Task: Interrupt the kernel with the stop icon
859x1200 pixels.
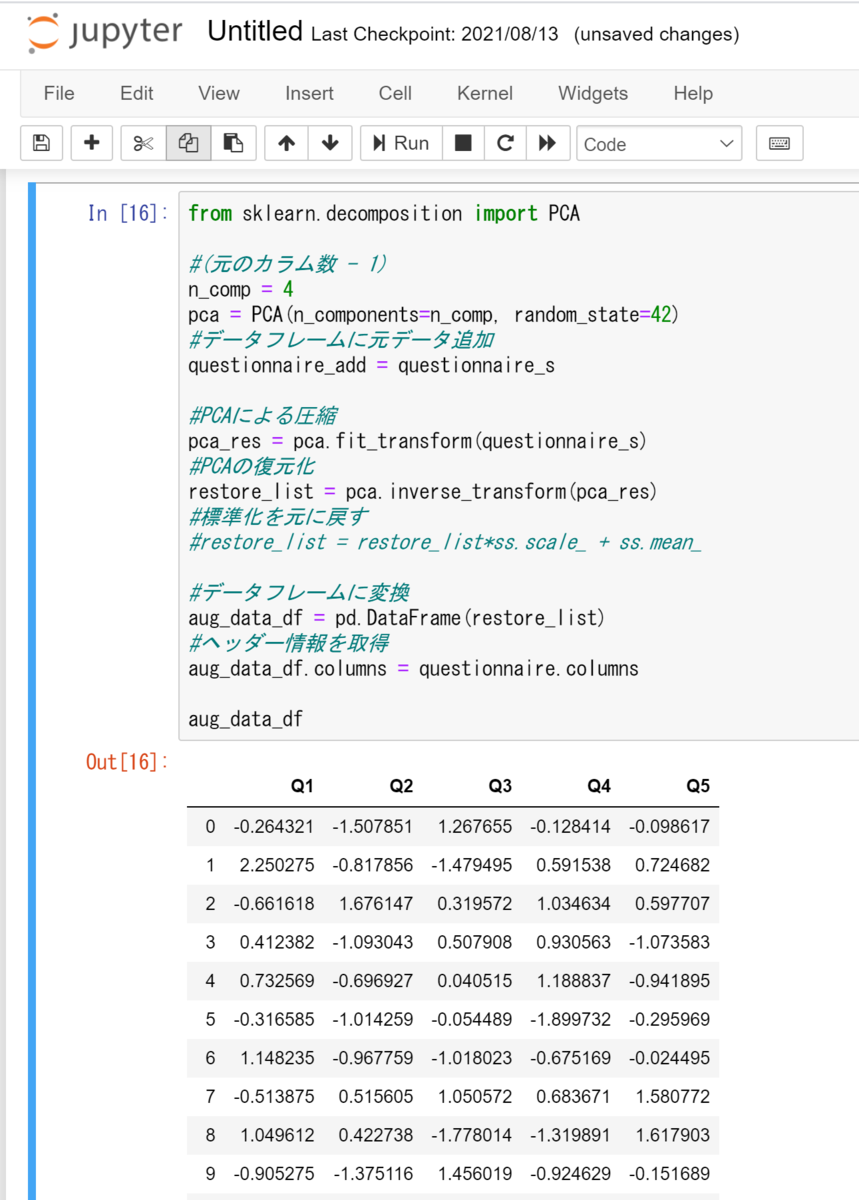Action: 463,142
